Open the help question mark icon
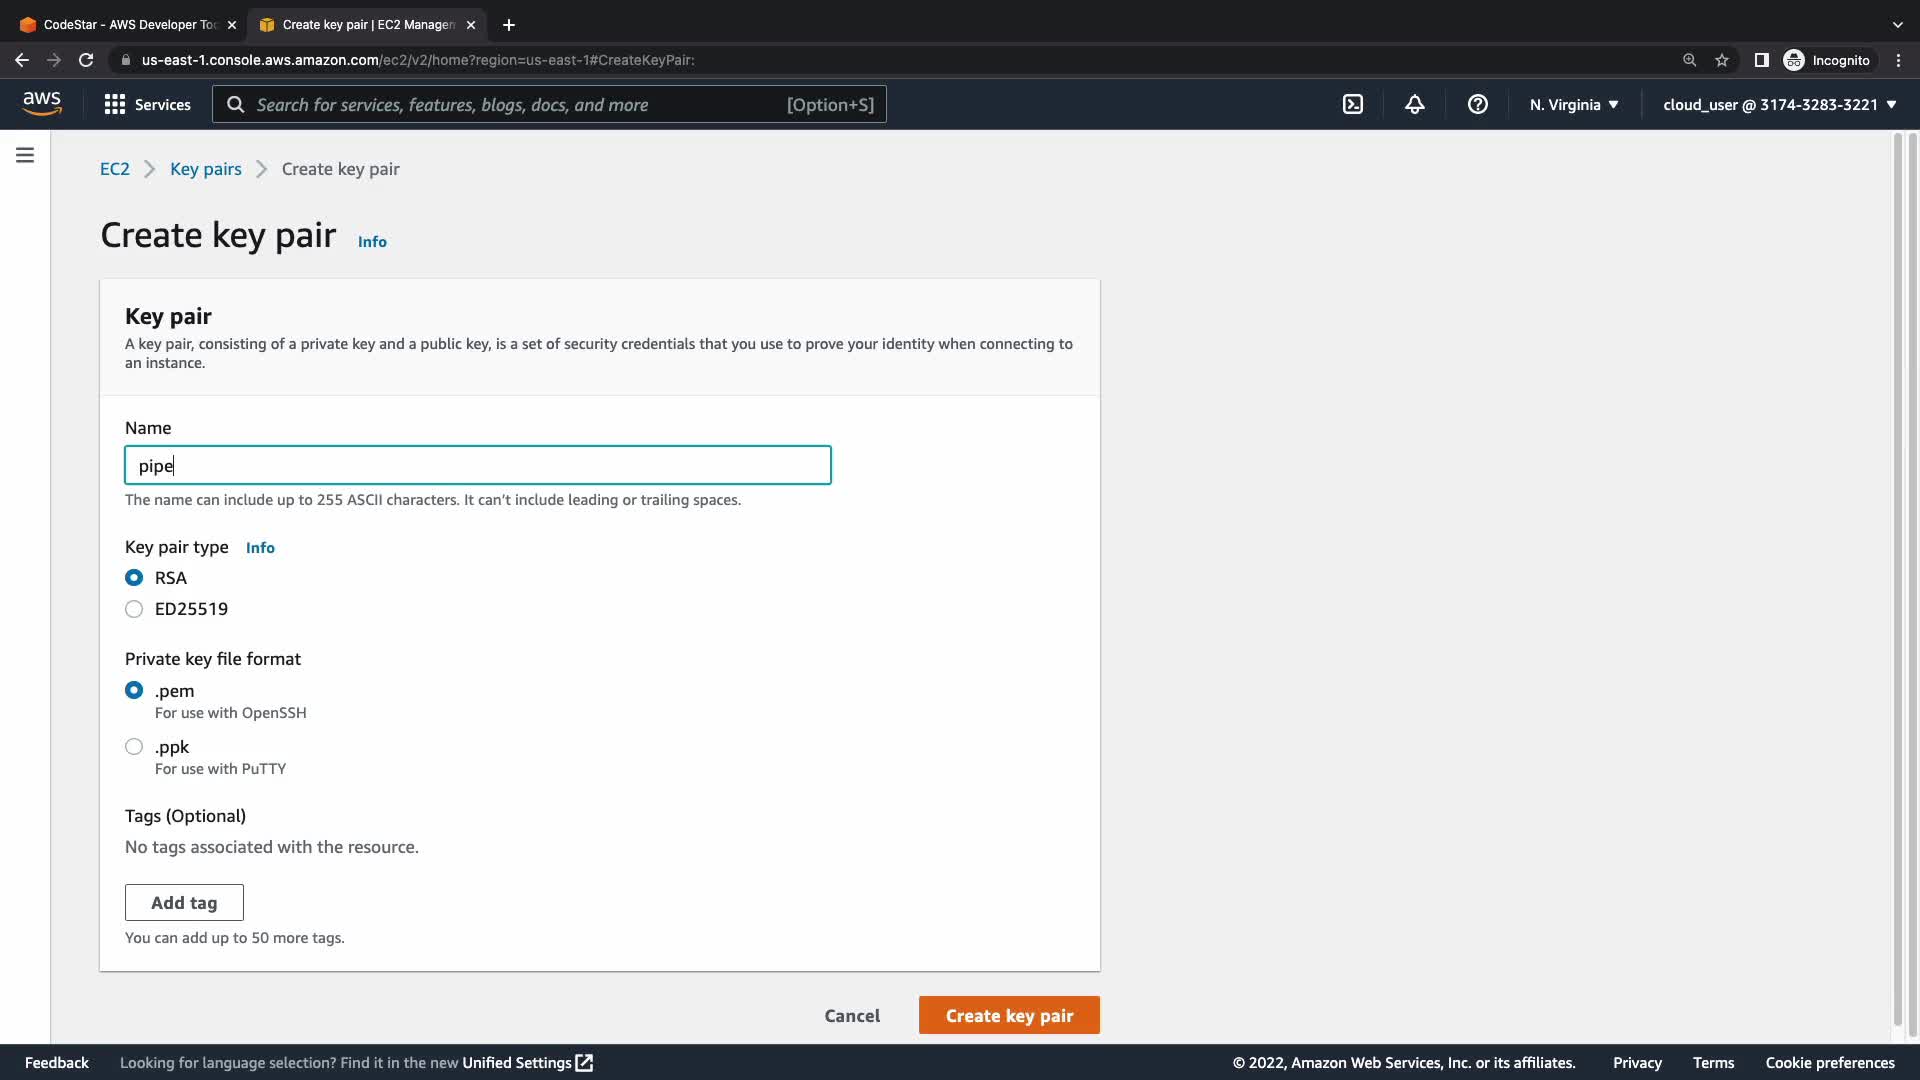Viewport: 1920px width, 1080px height. 1477,104
